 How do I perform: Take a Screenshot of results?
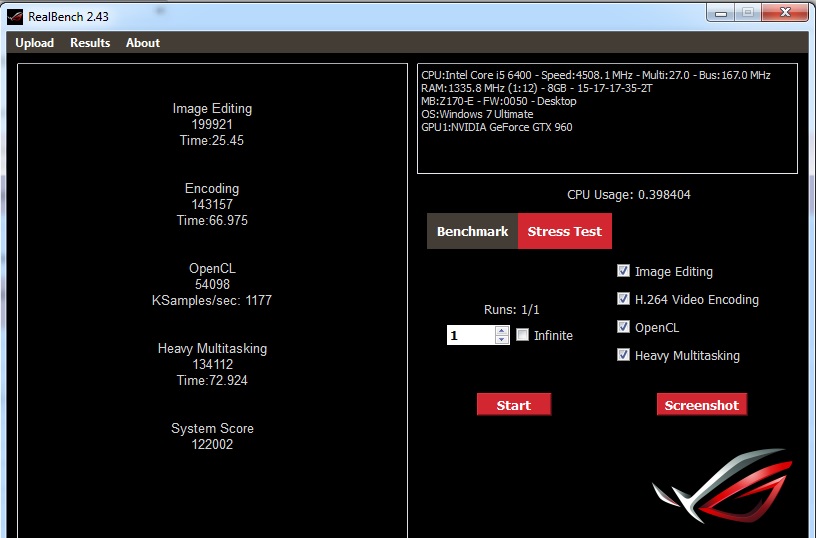(x=702, y=405)
